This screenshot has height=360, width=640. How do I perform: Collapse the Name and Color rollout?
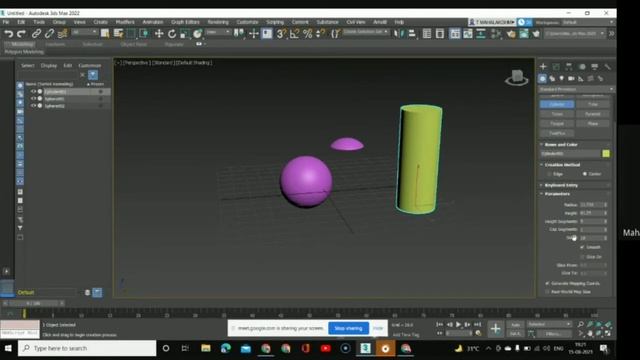pos(561,144)
